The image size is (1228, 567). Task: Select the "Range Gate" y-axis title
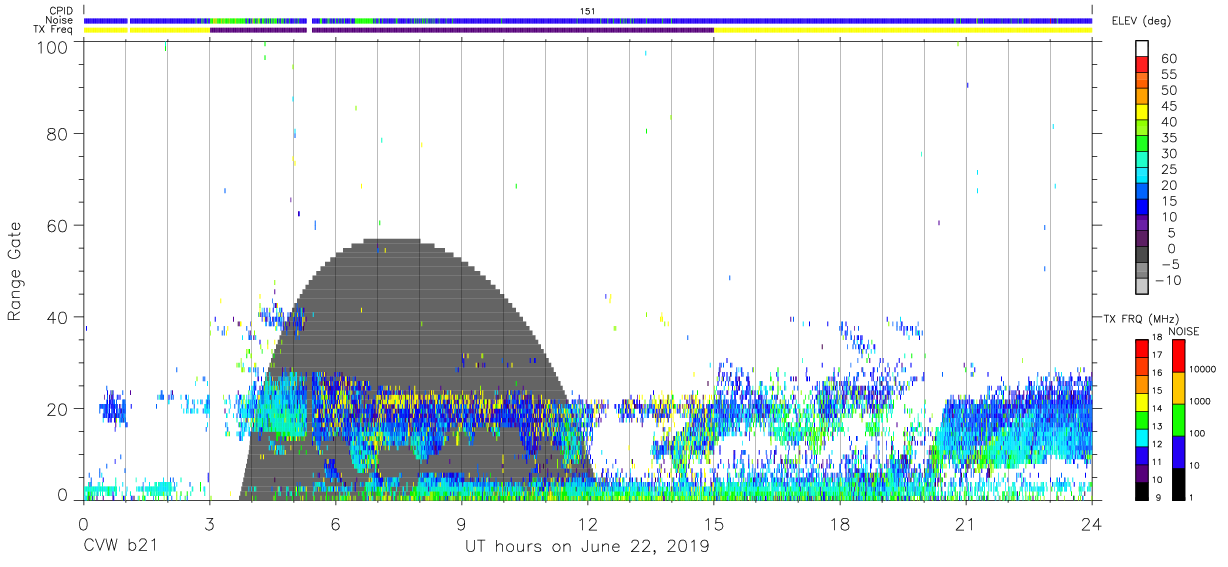pyautogui.click(x=15, y=271)
